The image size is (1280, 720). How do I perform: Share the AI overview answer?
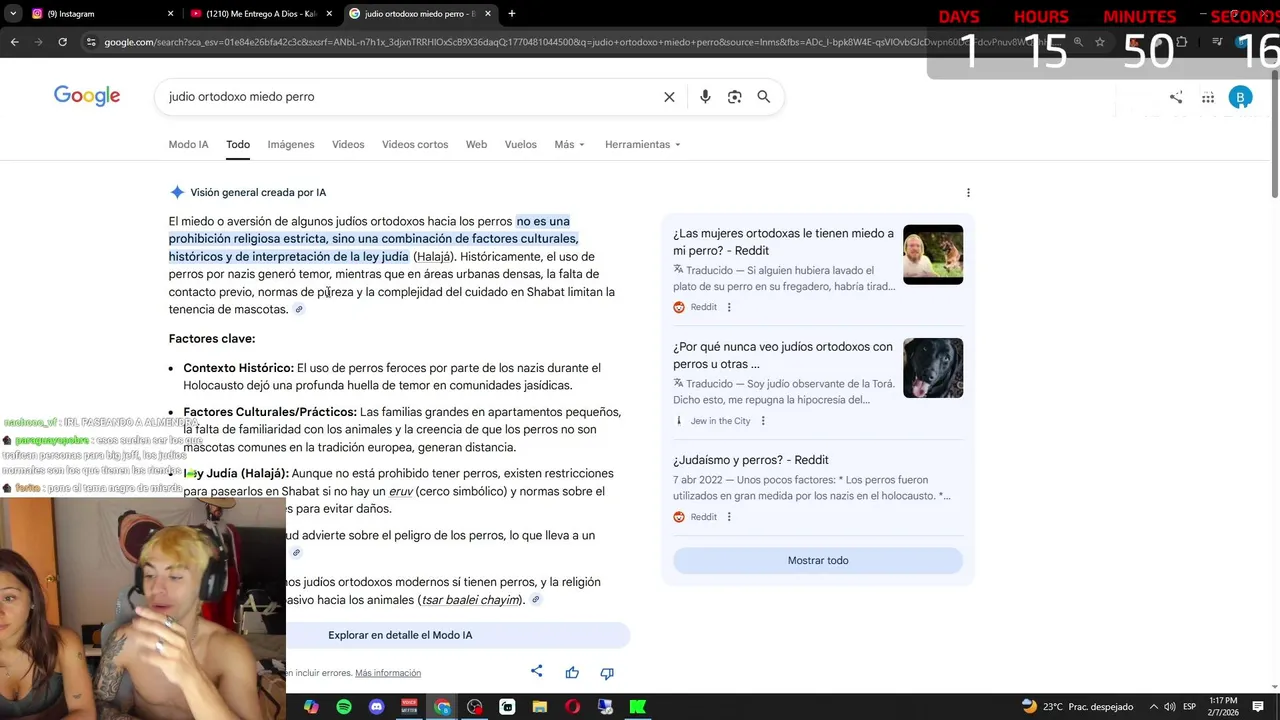536,672
